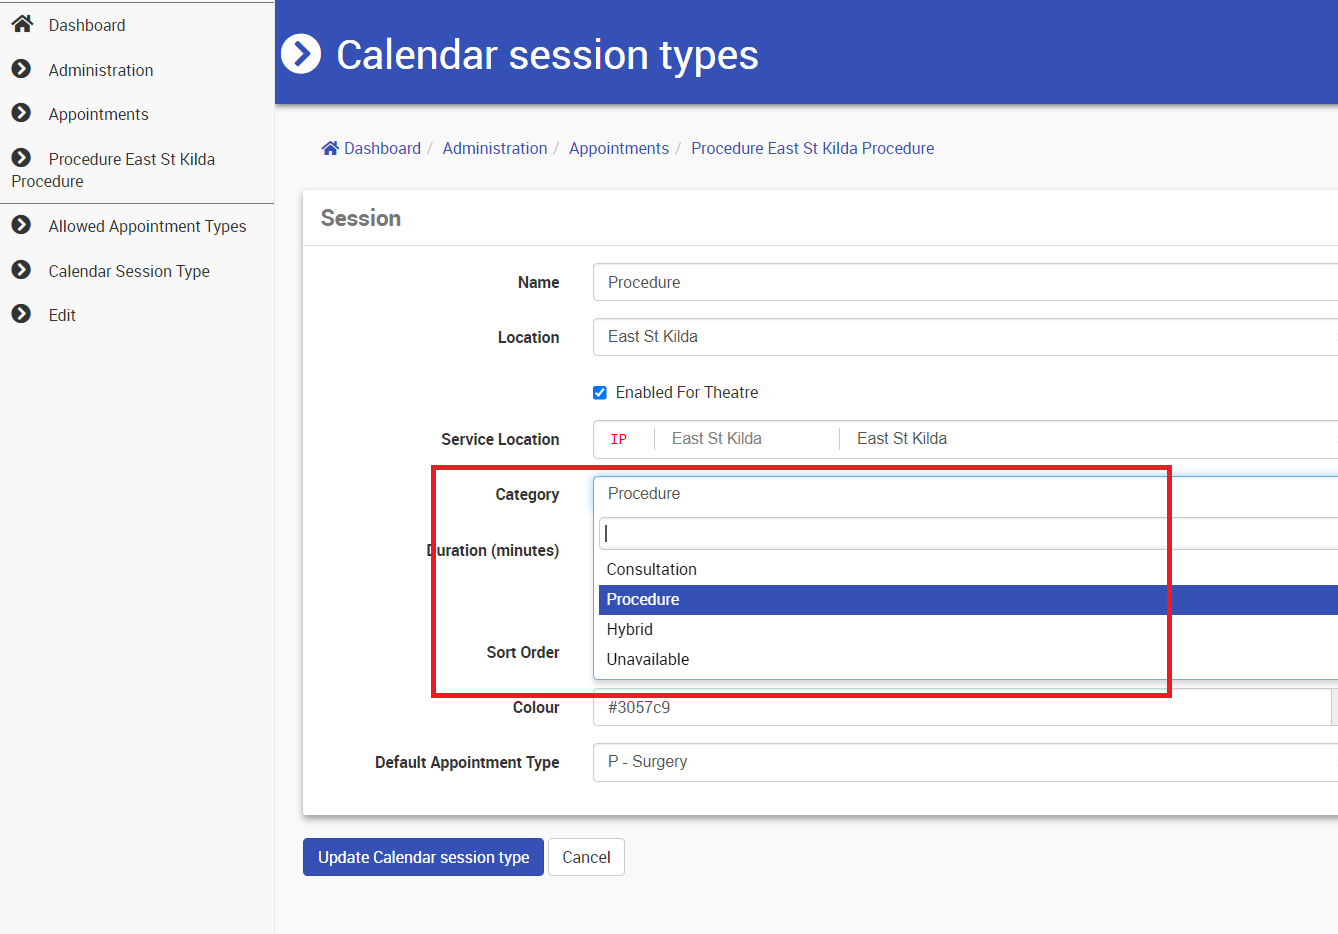Screen dimensions: 1338x934
Task: Uncheck the Enabled For Theatre checkbox
Action: click(x=600, y=393)
